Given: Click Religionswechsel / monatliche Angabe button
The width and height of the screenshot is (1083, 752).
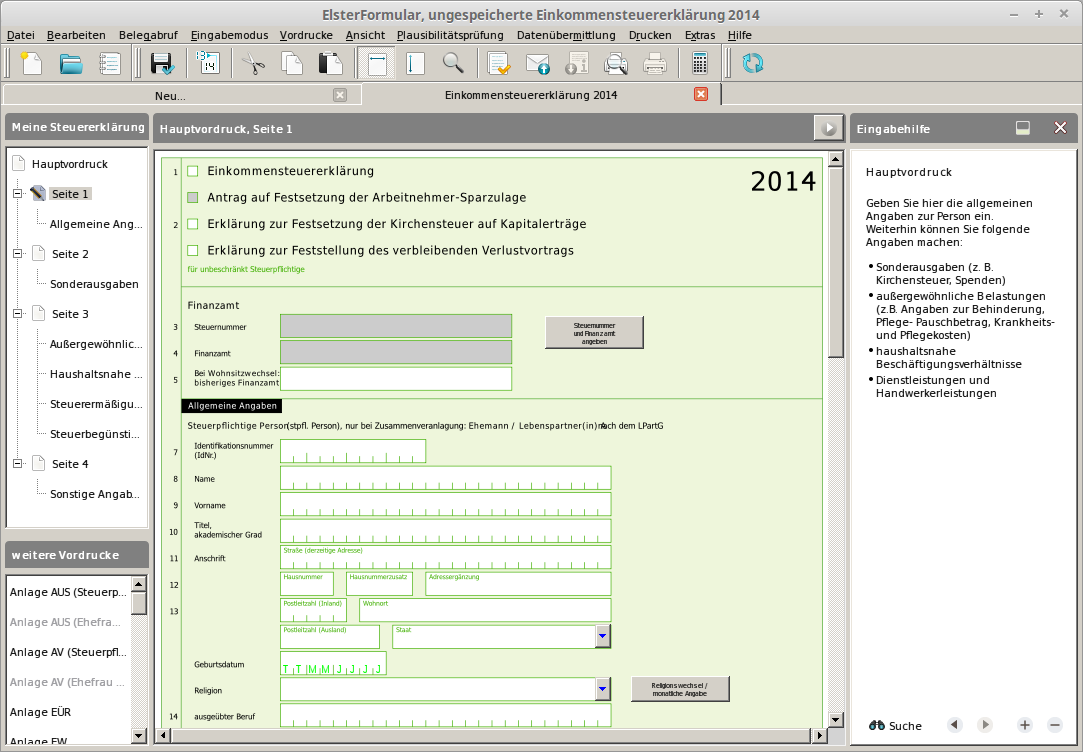Looking at the screenshot, I should point(680,688).
